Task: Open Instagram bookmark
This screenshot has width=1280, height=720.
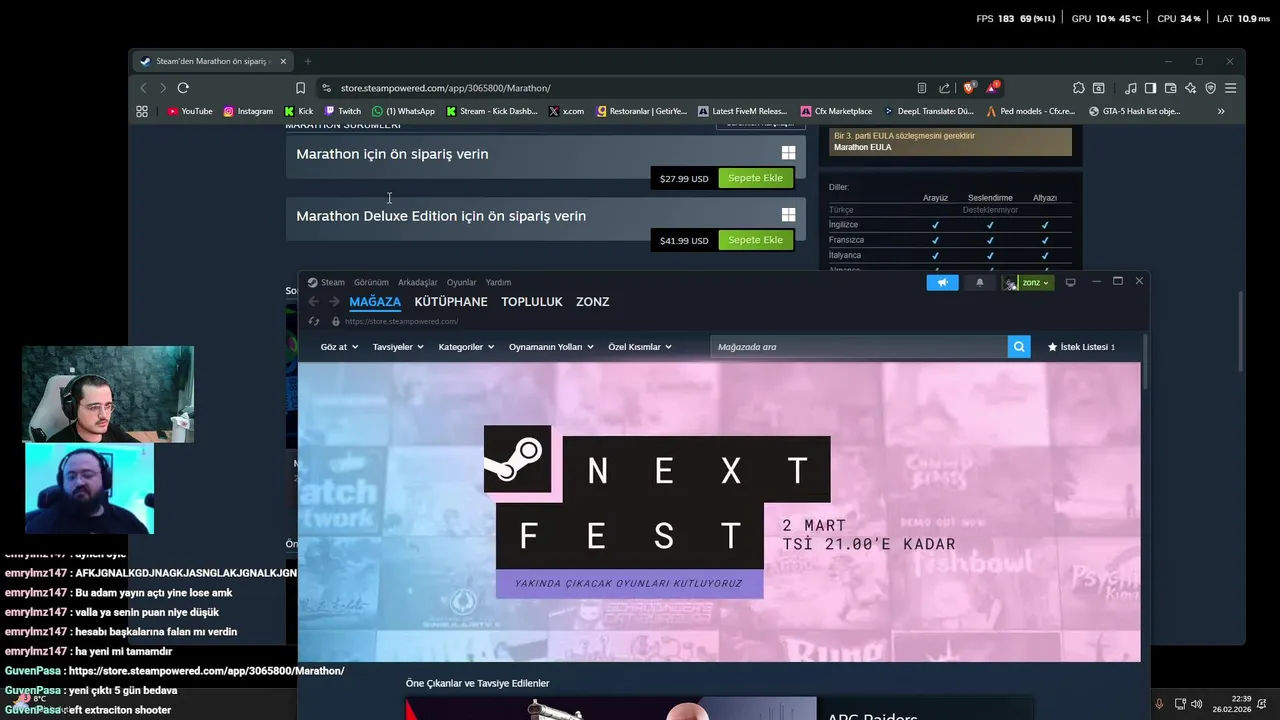Action: pyautogui.click(x=248, y=111)
